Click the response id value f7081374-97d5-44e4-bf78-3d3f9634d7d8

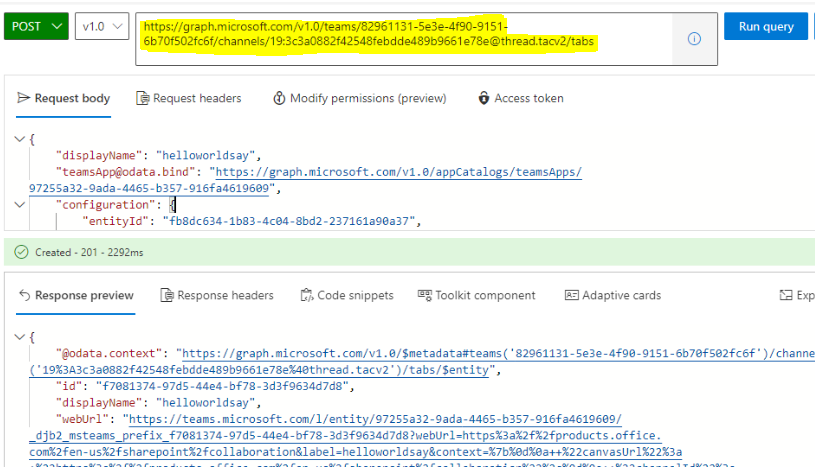(222, 386)
